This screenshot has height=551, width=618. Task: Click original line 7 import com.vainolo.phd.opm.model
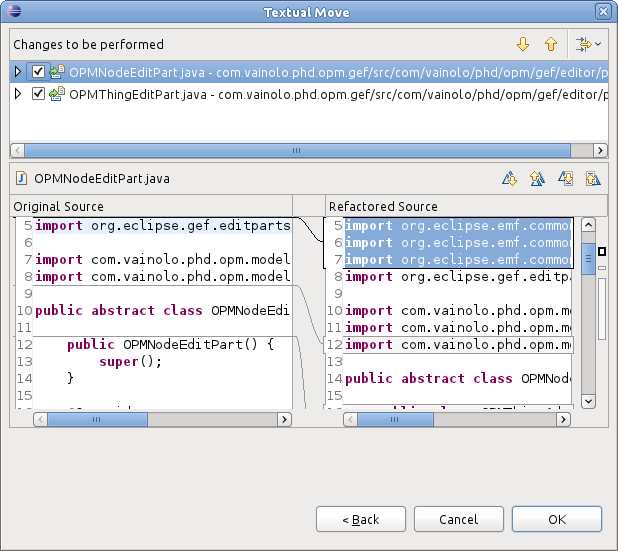click(163, 260)
